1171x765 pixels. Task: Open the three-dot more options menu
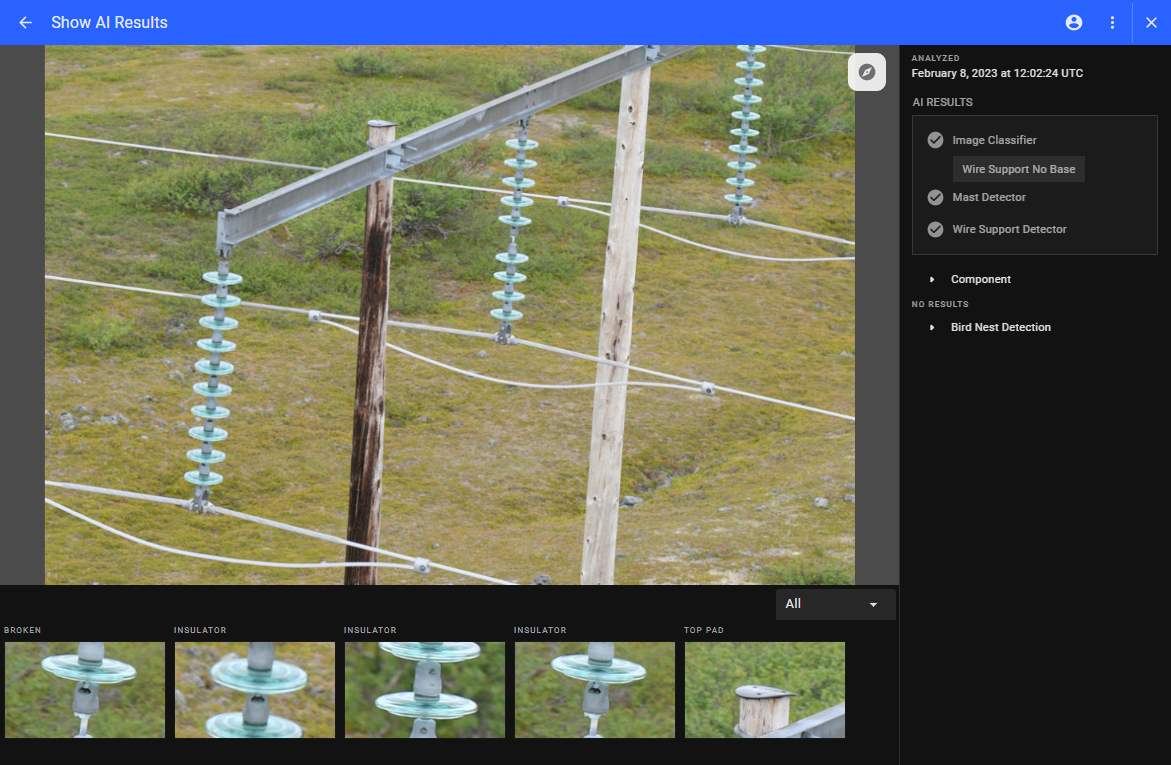click(x=1112, y=23)
